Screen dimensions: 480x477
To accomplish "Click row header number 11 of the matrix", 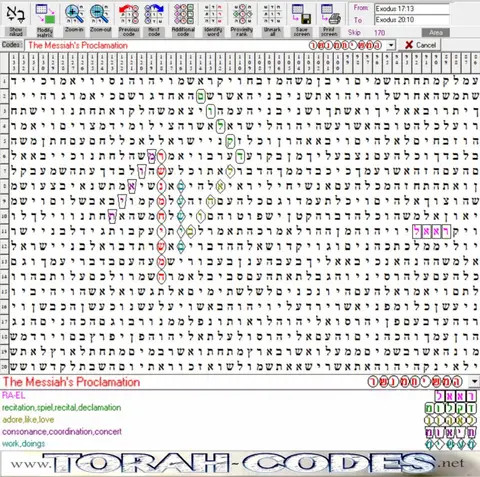I will click(x=4, y=231).
